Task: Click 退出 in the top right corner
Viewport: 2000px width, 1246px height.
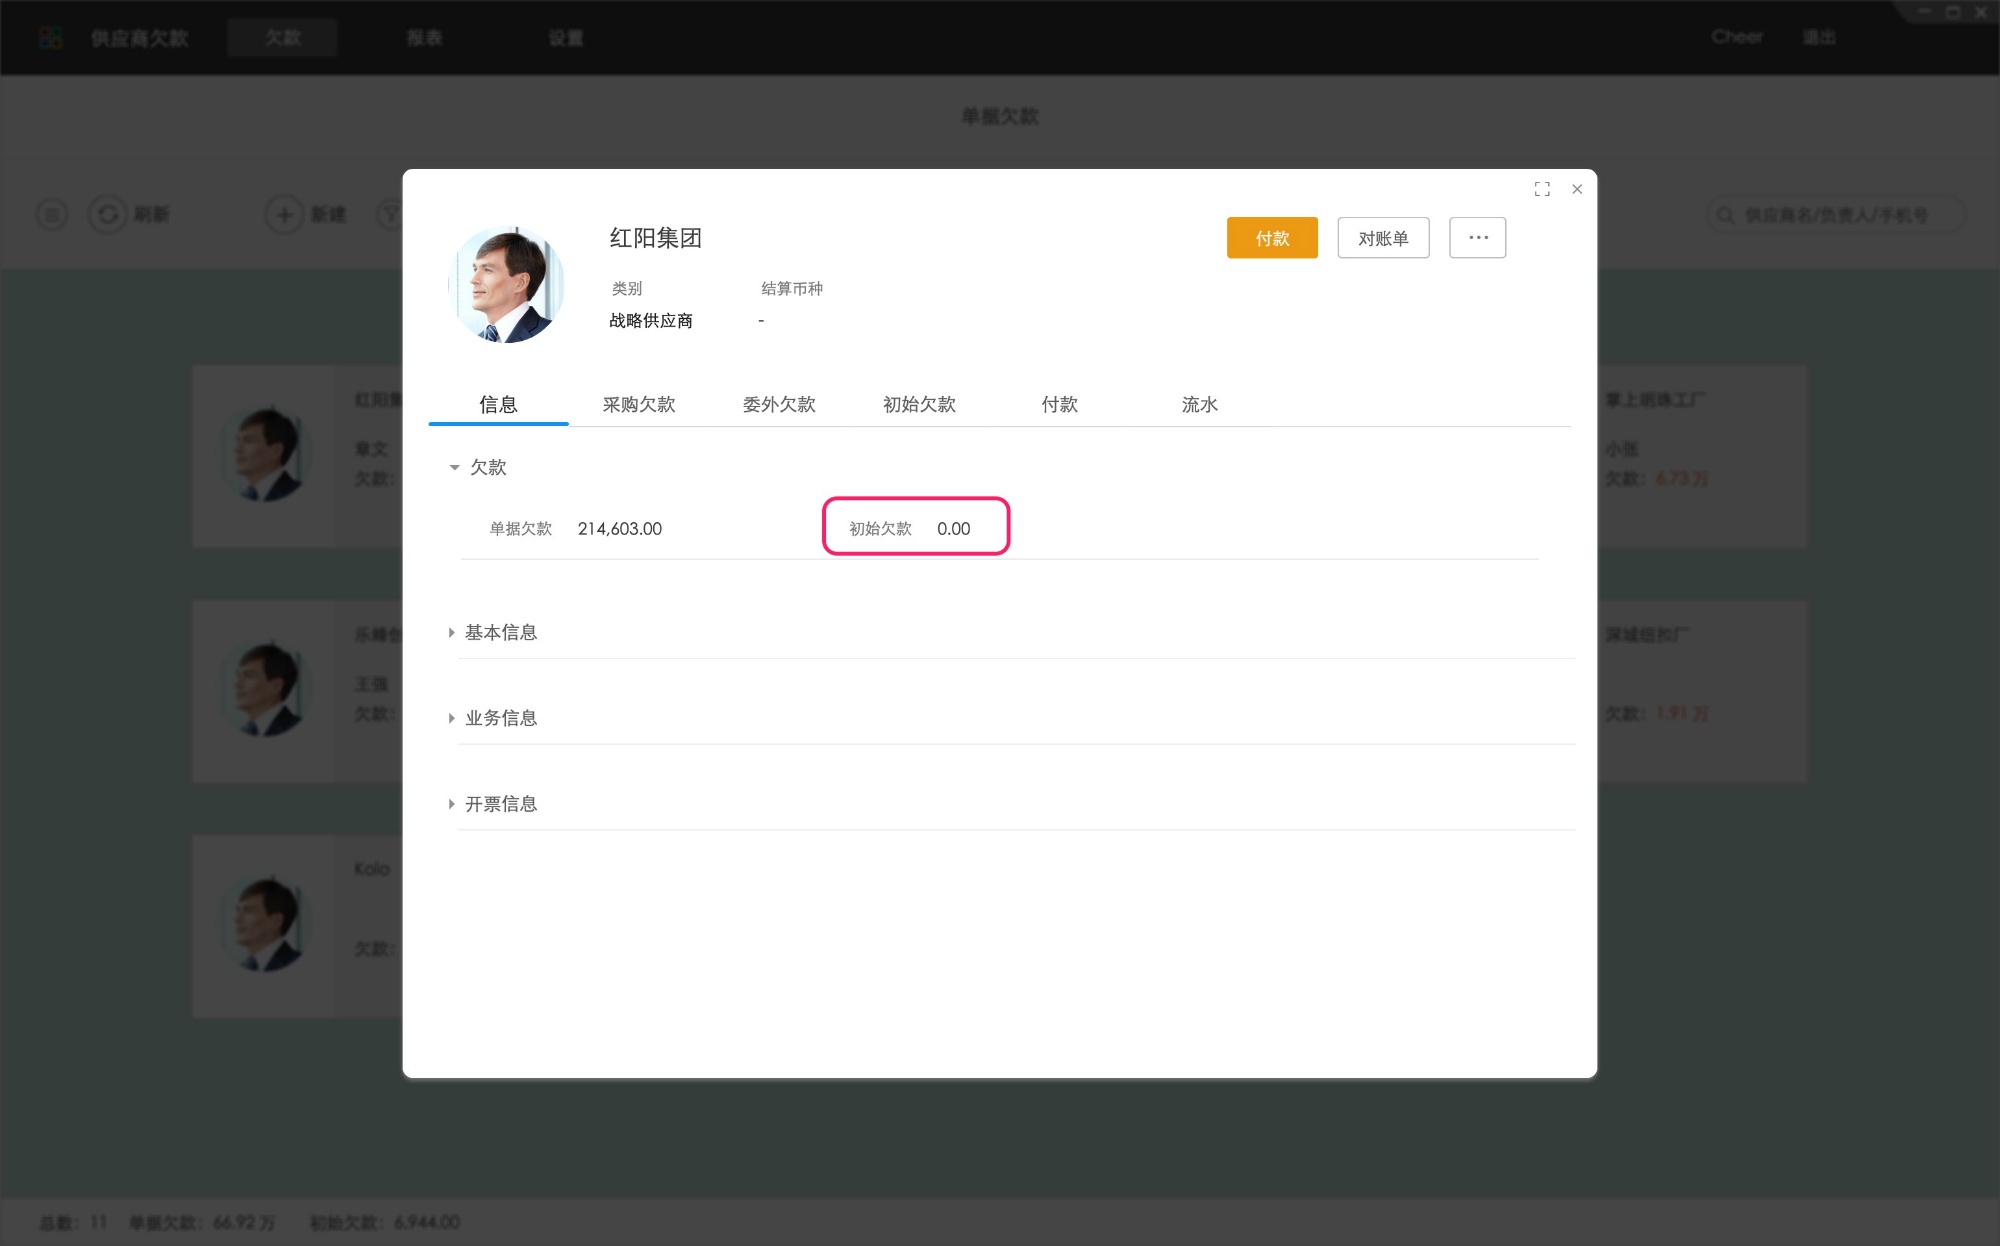Action: 1819,37
